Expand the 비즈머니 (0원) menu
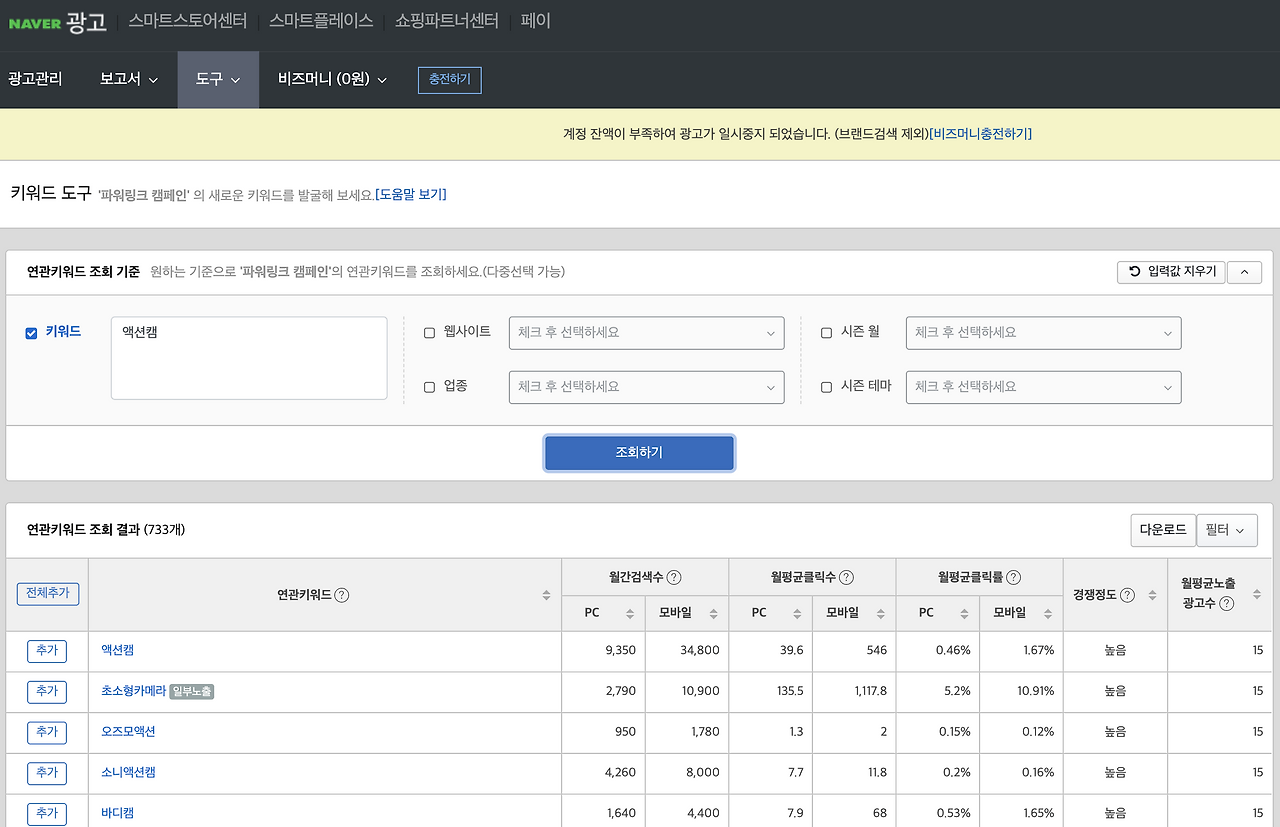 (332, 79)
